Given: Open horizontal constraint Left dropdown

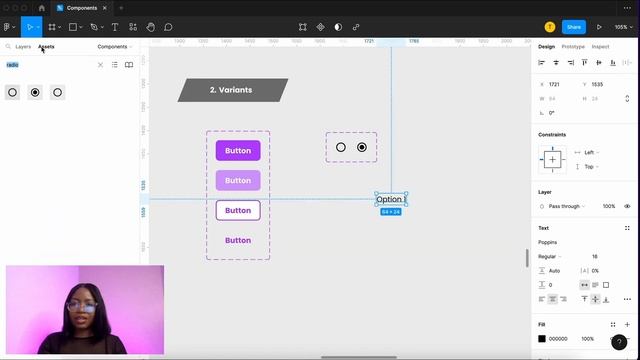Looking at the screenshot, I should (591, 152).
